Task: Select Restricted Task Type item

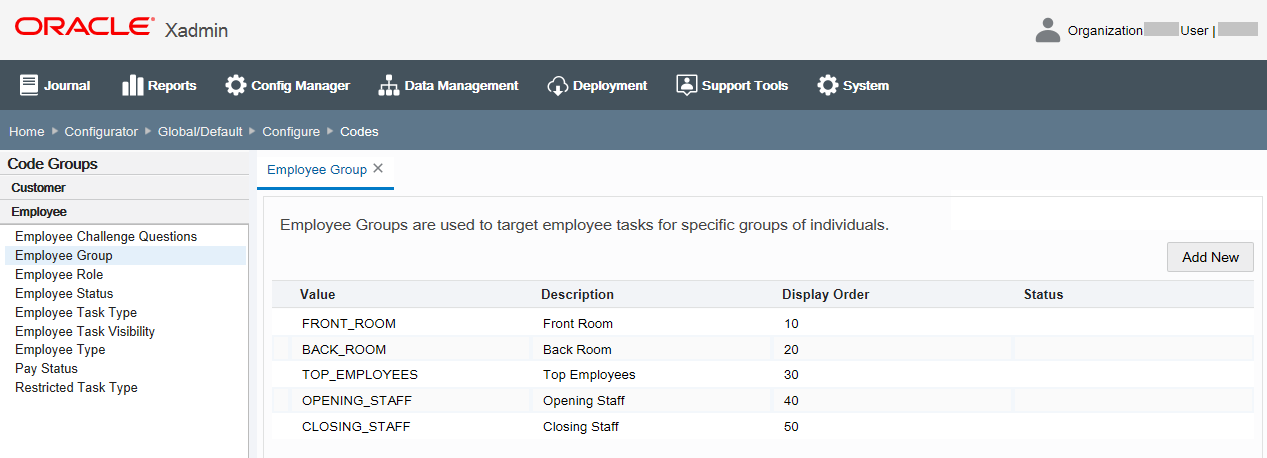Action: coord(76,387)
